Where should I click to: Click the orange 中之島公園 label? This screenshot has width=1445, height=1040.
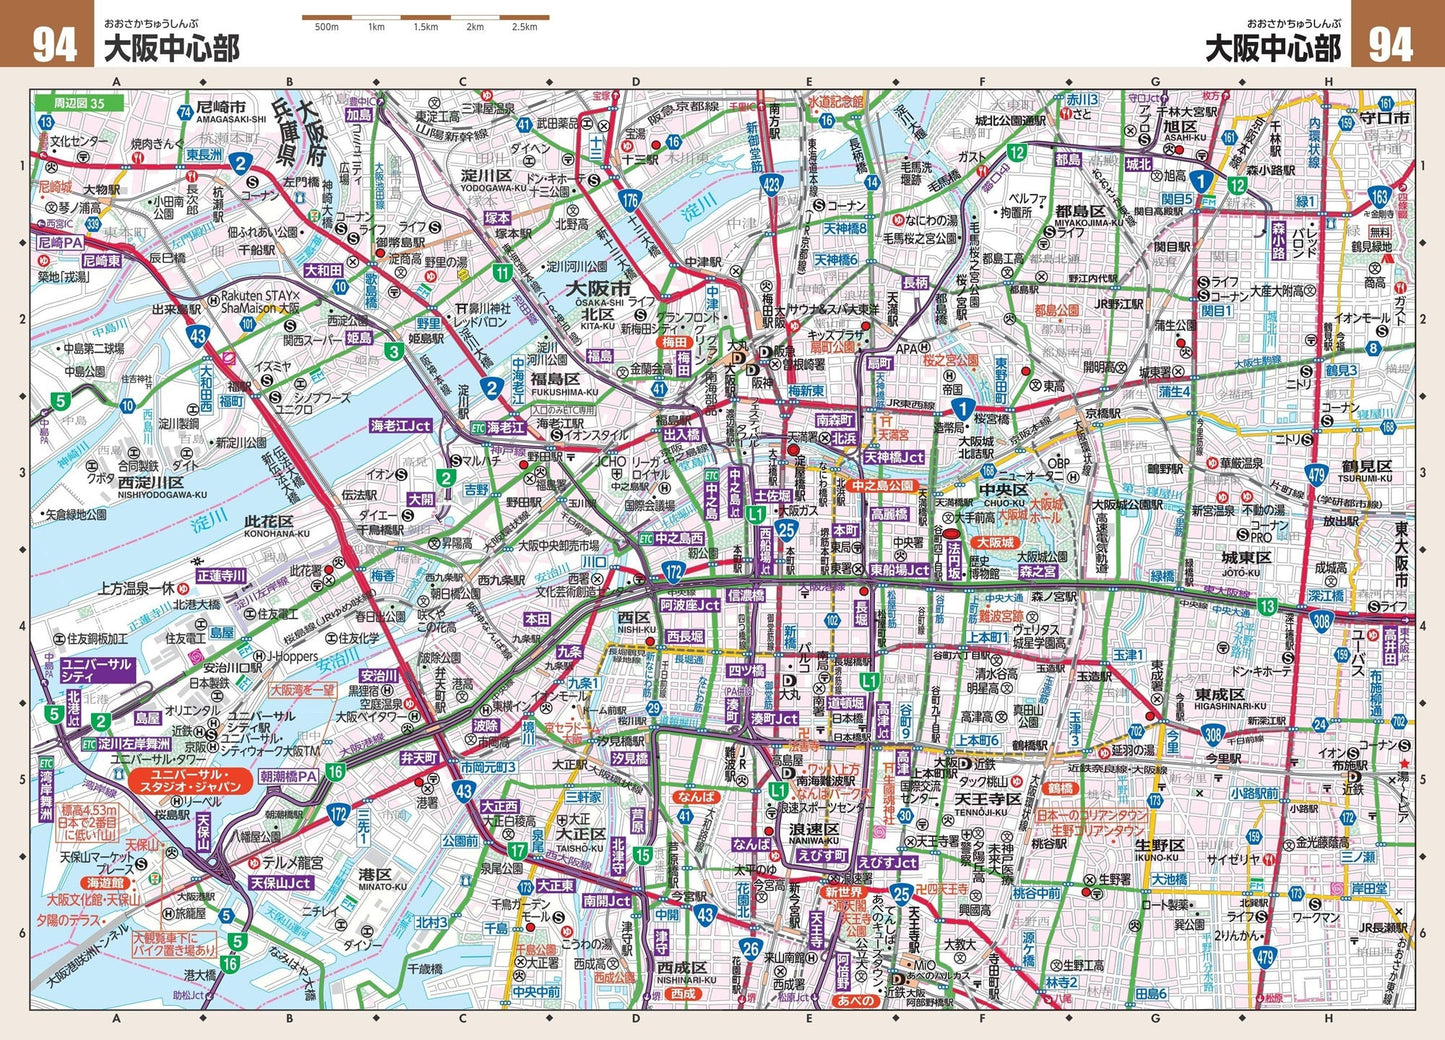pos(883,485)
